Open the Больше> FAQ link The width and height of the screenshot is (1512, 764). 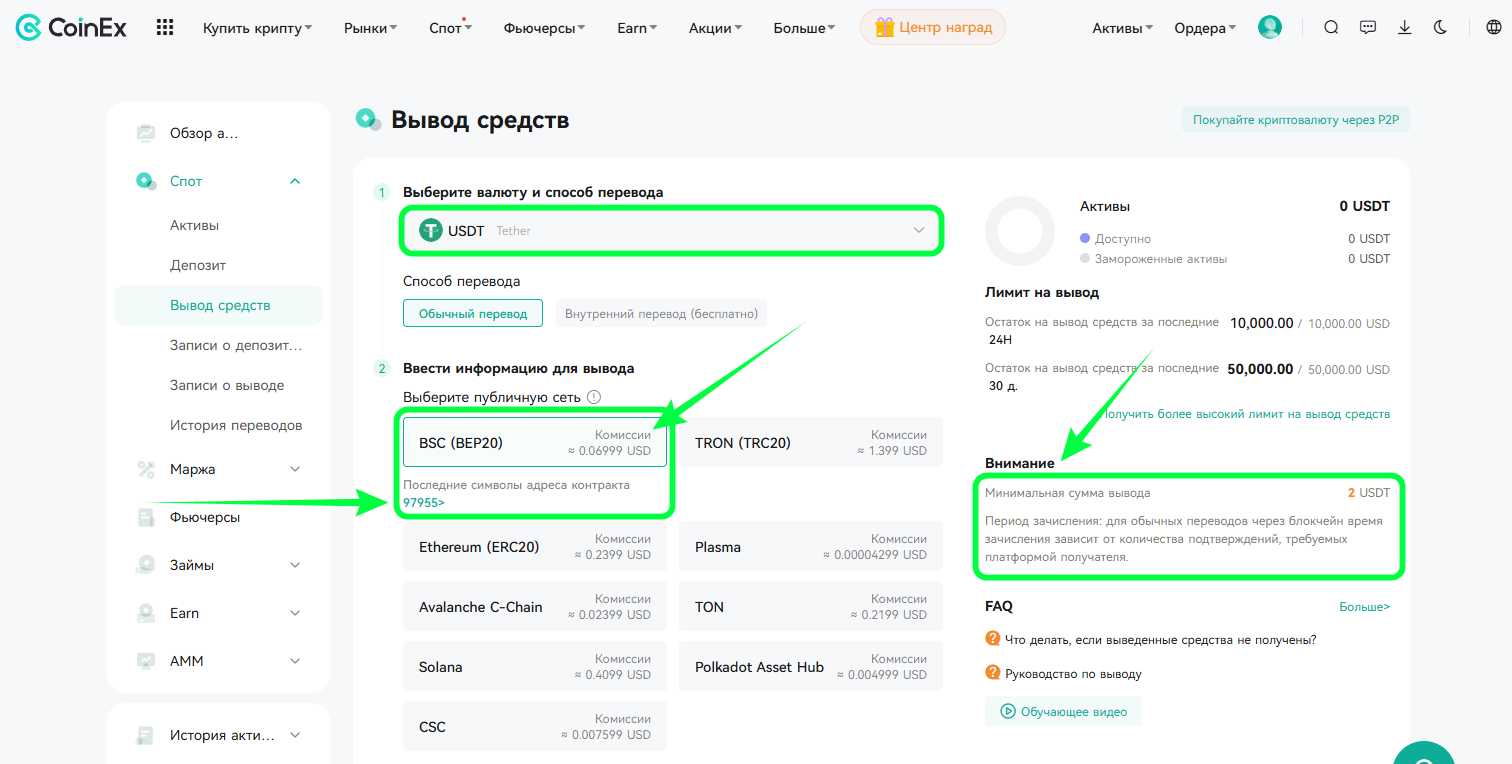[1365, 606]
